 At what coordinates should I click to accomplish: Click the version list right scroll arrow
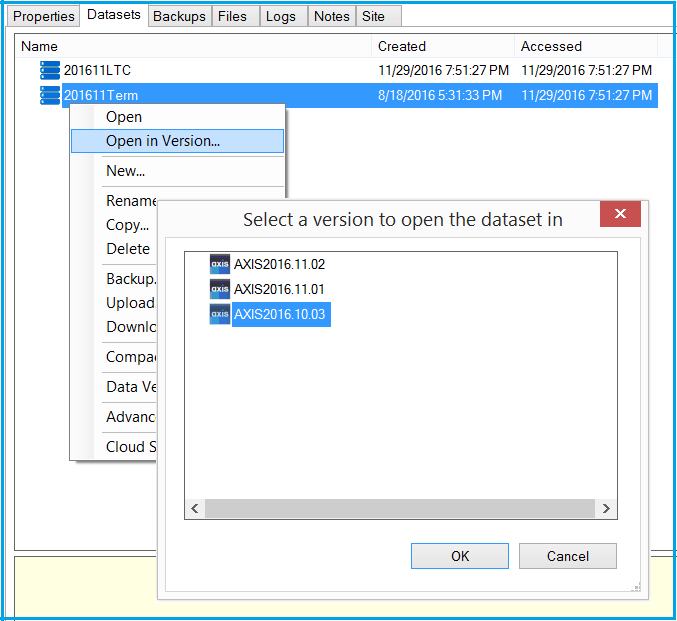[x=606, y=508]
